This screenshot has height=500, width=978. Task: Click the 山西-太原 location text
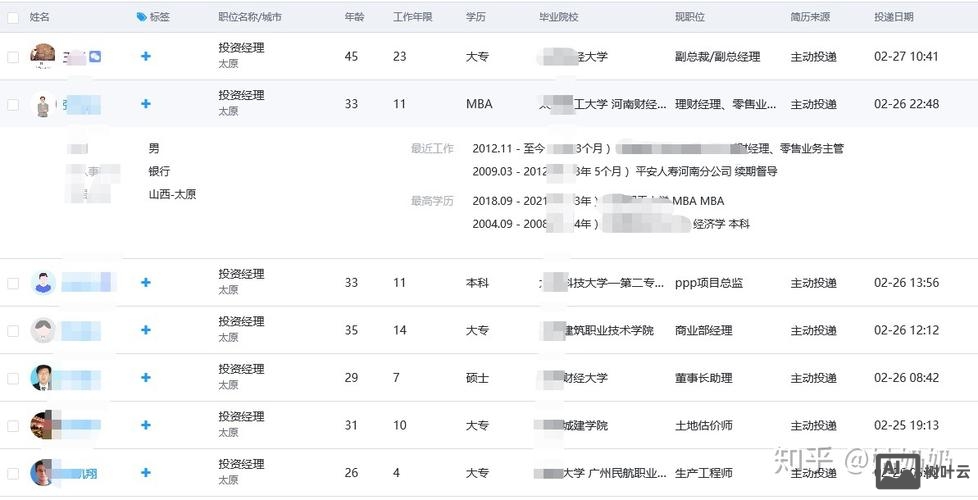(x=172, y=194)
